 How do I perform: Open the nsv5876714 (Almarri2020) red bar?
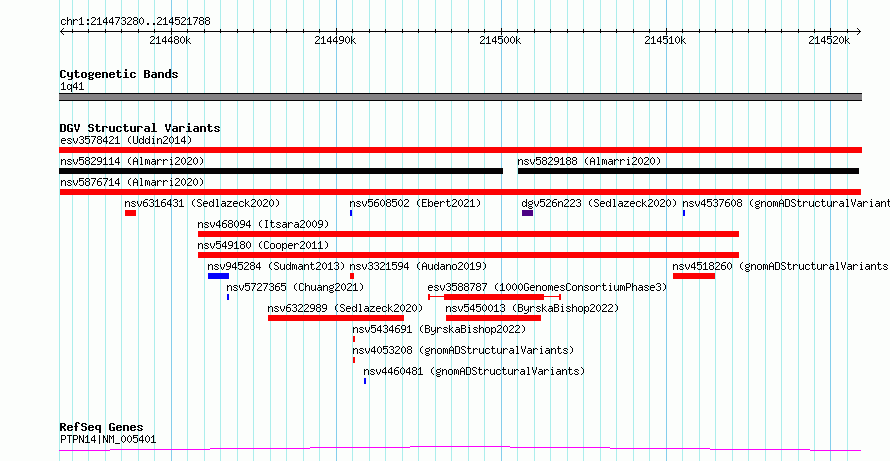[460, 192]
